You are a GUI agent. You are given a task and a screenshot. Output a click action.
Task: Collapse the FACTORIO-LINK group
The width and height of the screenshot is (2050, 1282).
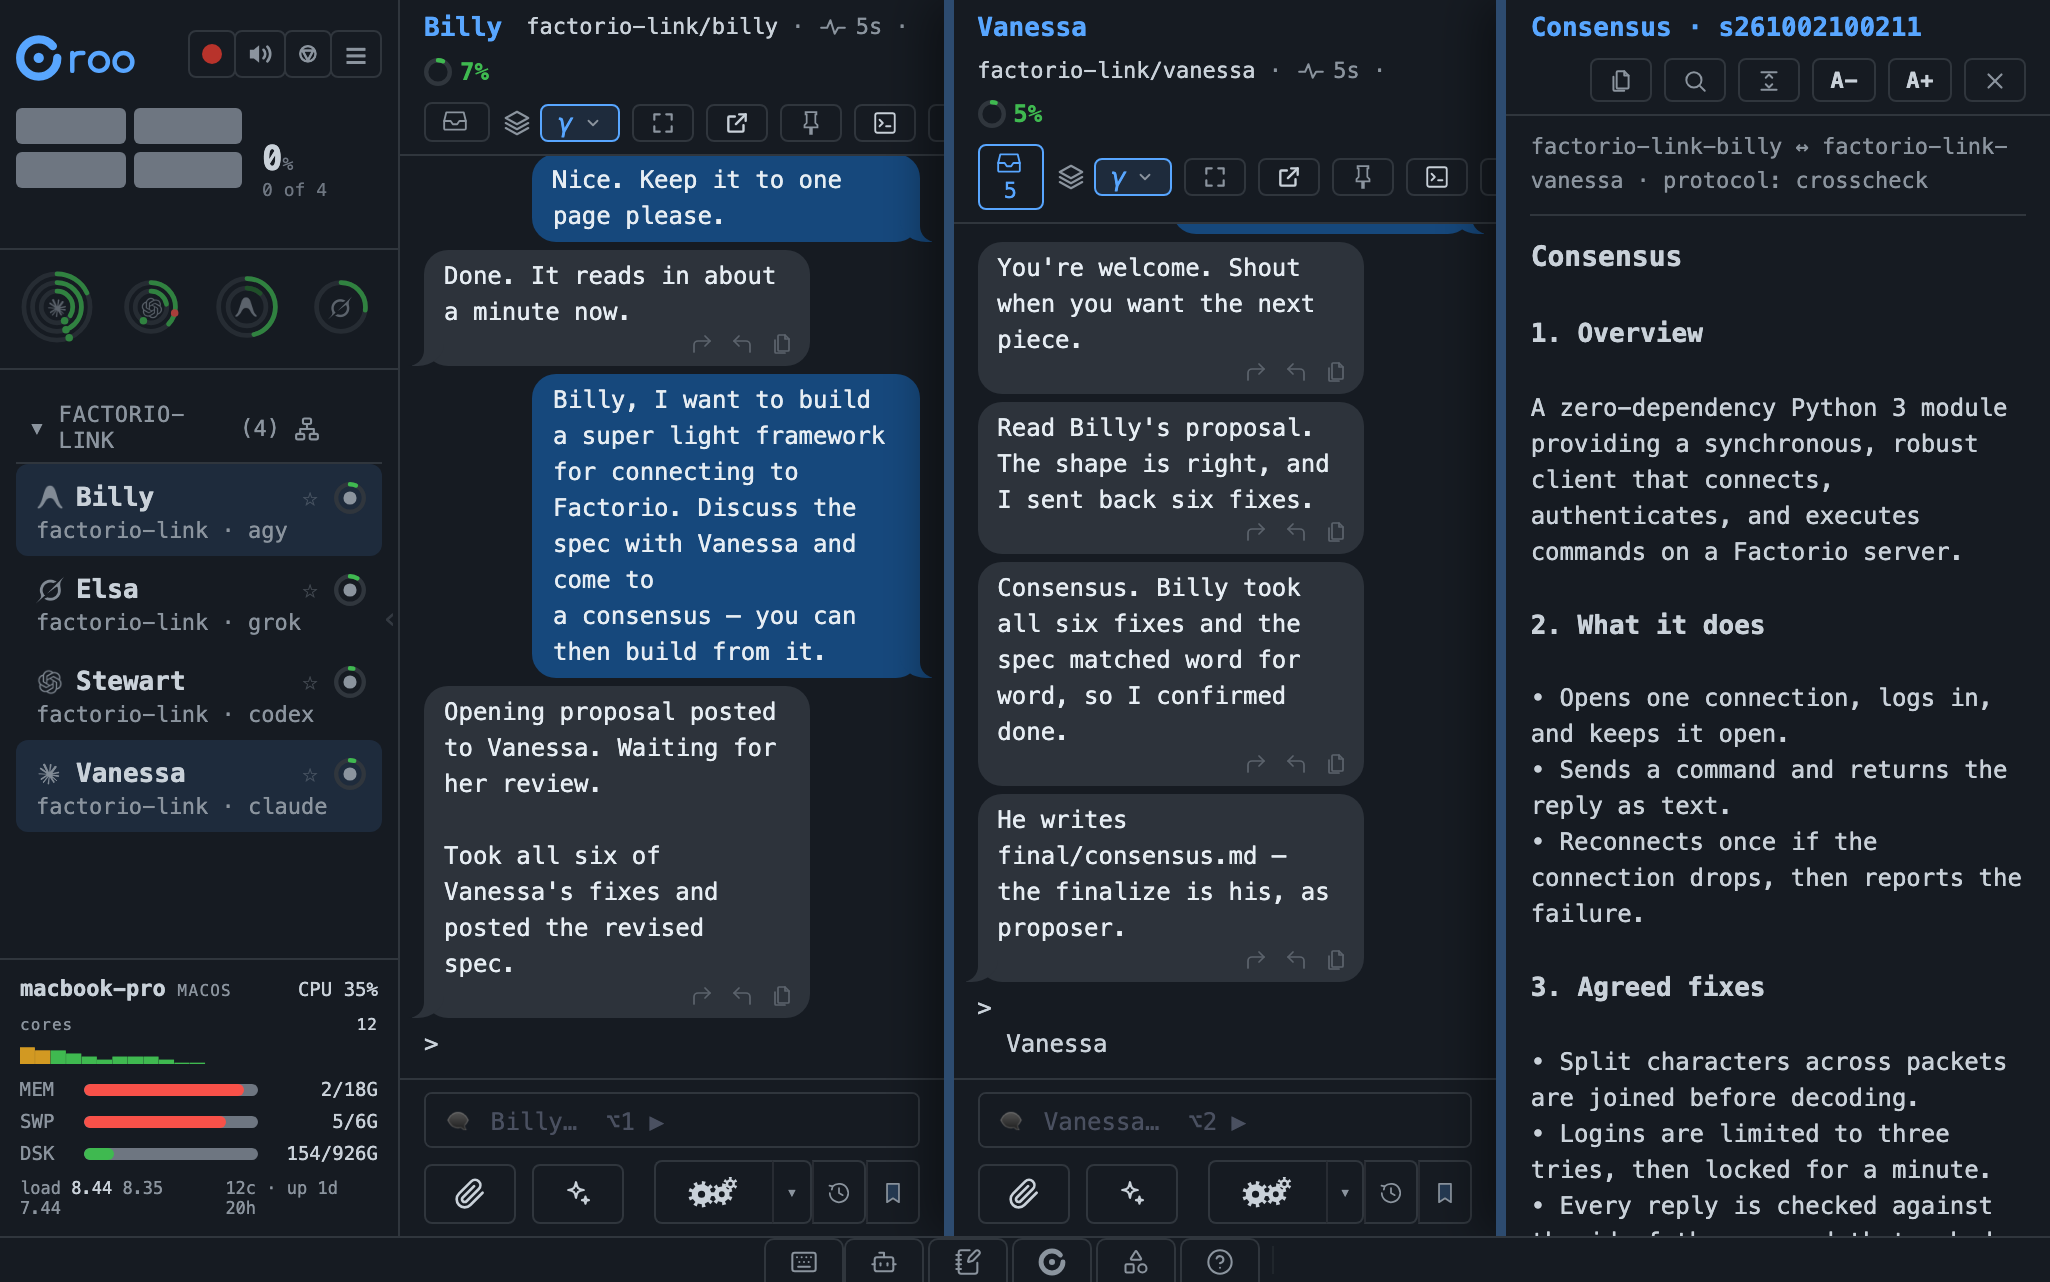point(37,428)
